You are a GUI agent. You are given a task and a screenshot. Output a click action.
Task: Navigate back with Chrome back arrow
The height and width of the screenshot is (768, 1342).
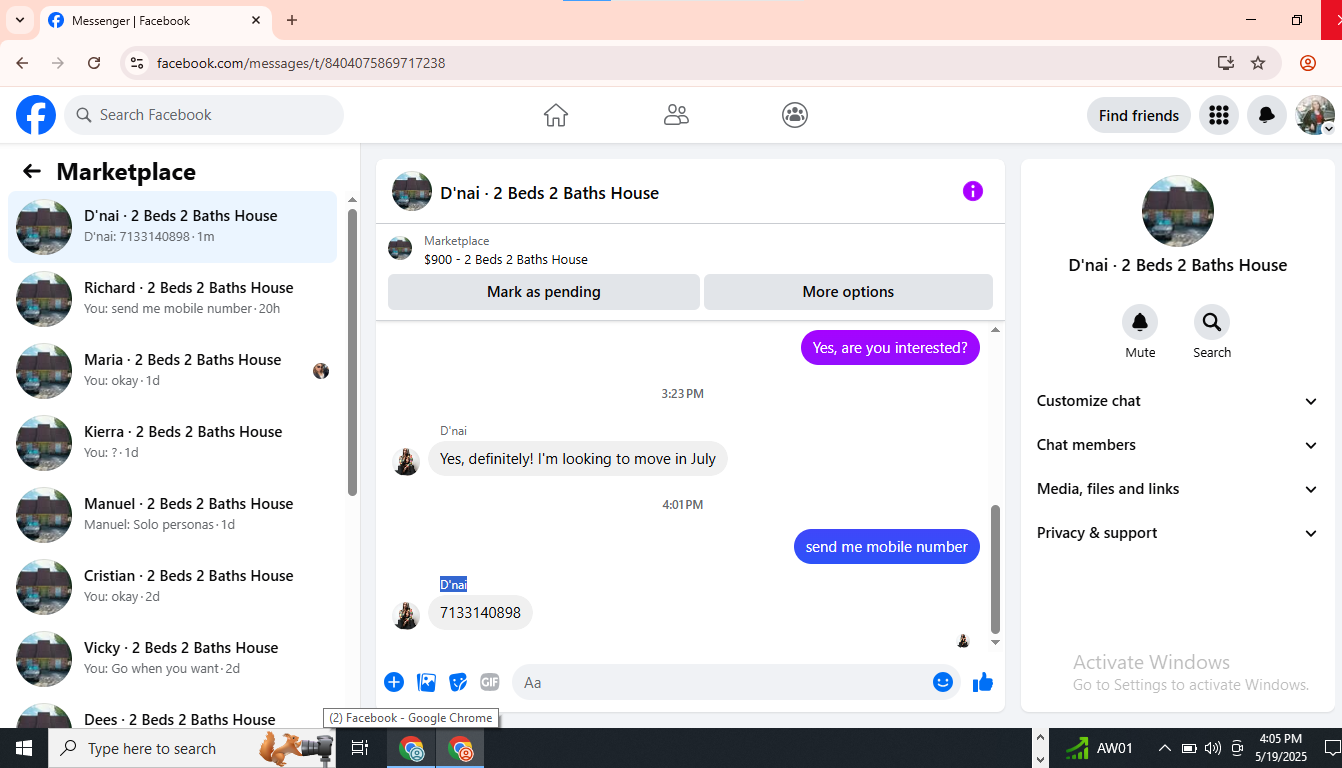tap(22, 63)
